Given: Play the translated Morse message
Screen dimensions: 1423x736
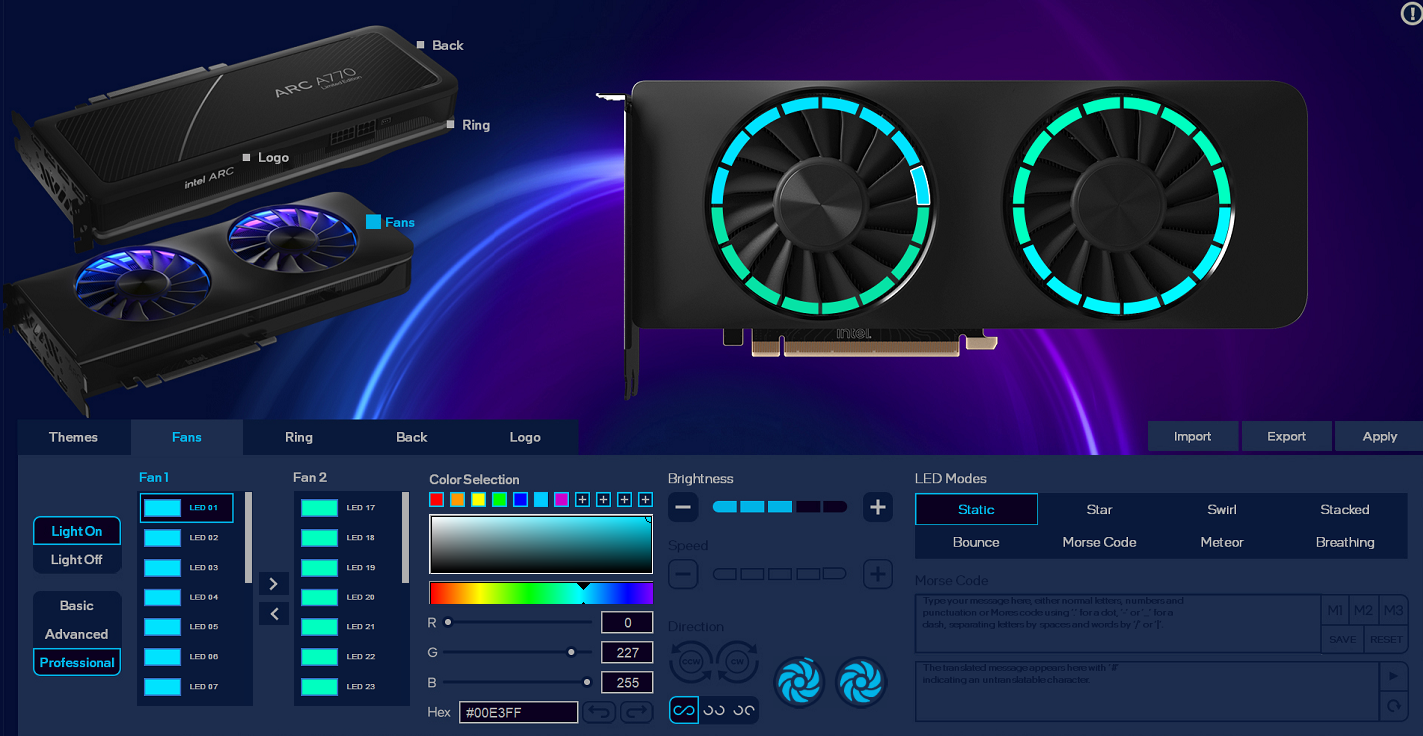Looking at the screenshot, I should [x=1392, y=675].
